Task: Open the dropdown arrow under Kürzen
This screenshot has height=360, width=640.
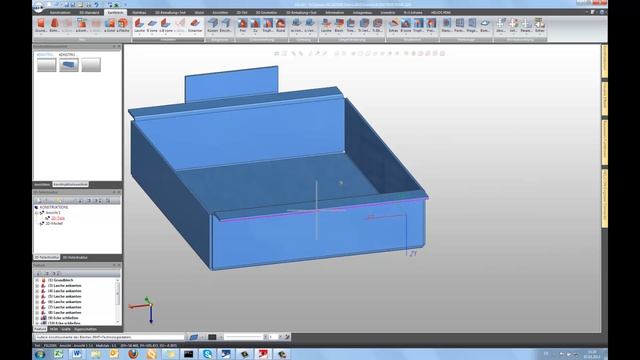Action: point(213,34)
